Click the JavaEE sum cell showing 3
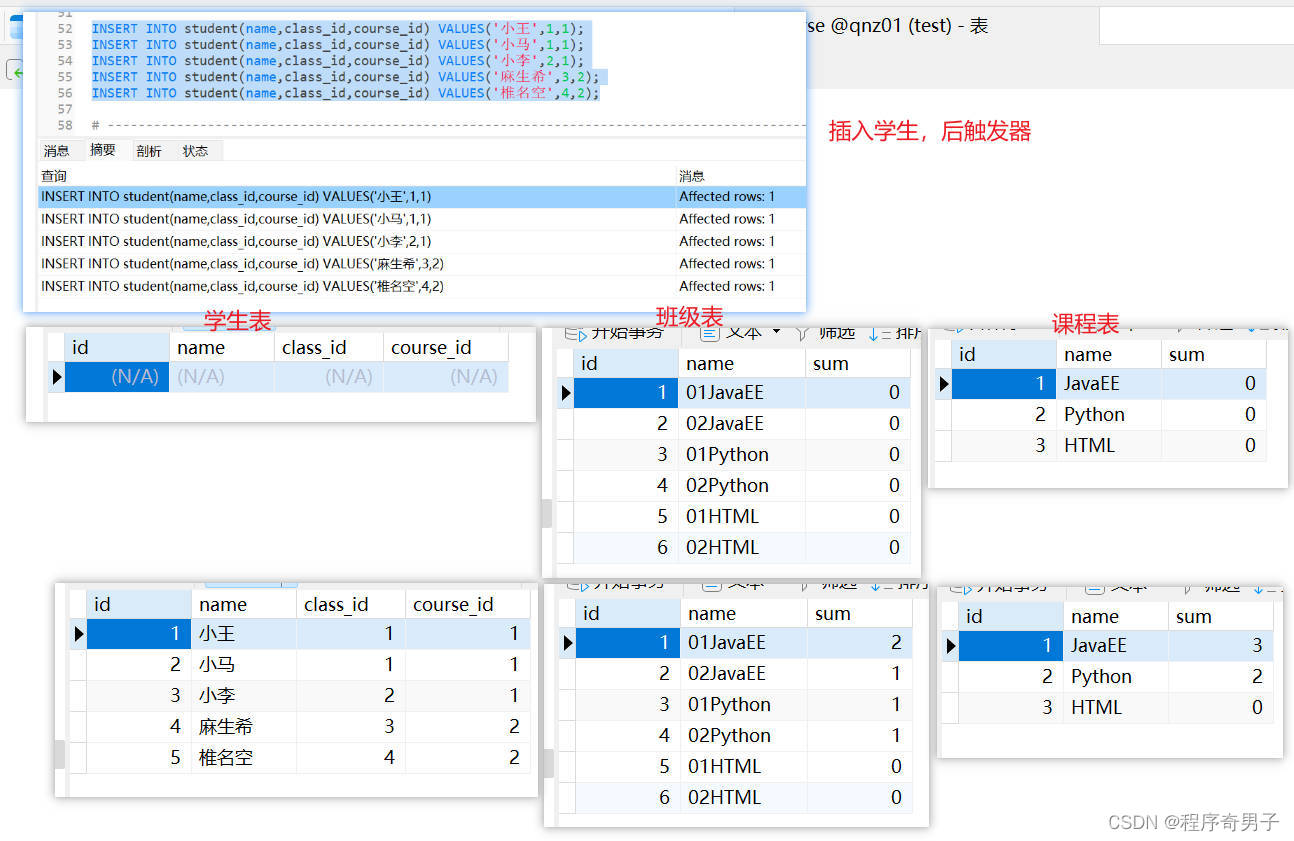Viewport: 1294px width, 841px height. (1220, 646)
